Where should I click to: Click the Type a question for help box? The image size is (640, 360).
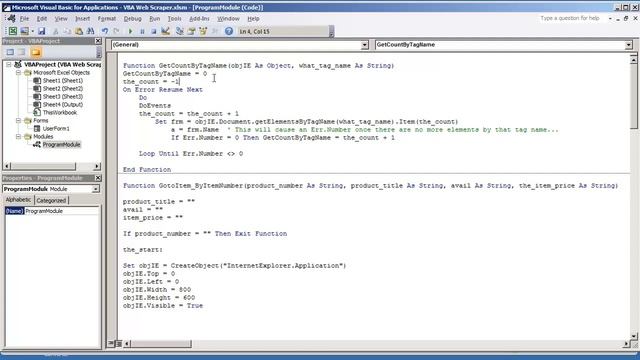[570, 18]
